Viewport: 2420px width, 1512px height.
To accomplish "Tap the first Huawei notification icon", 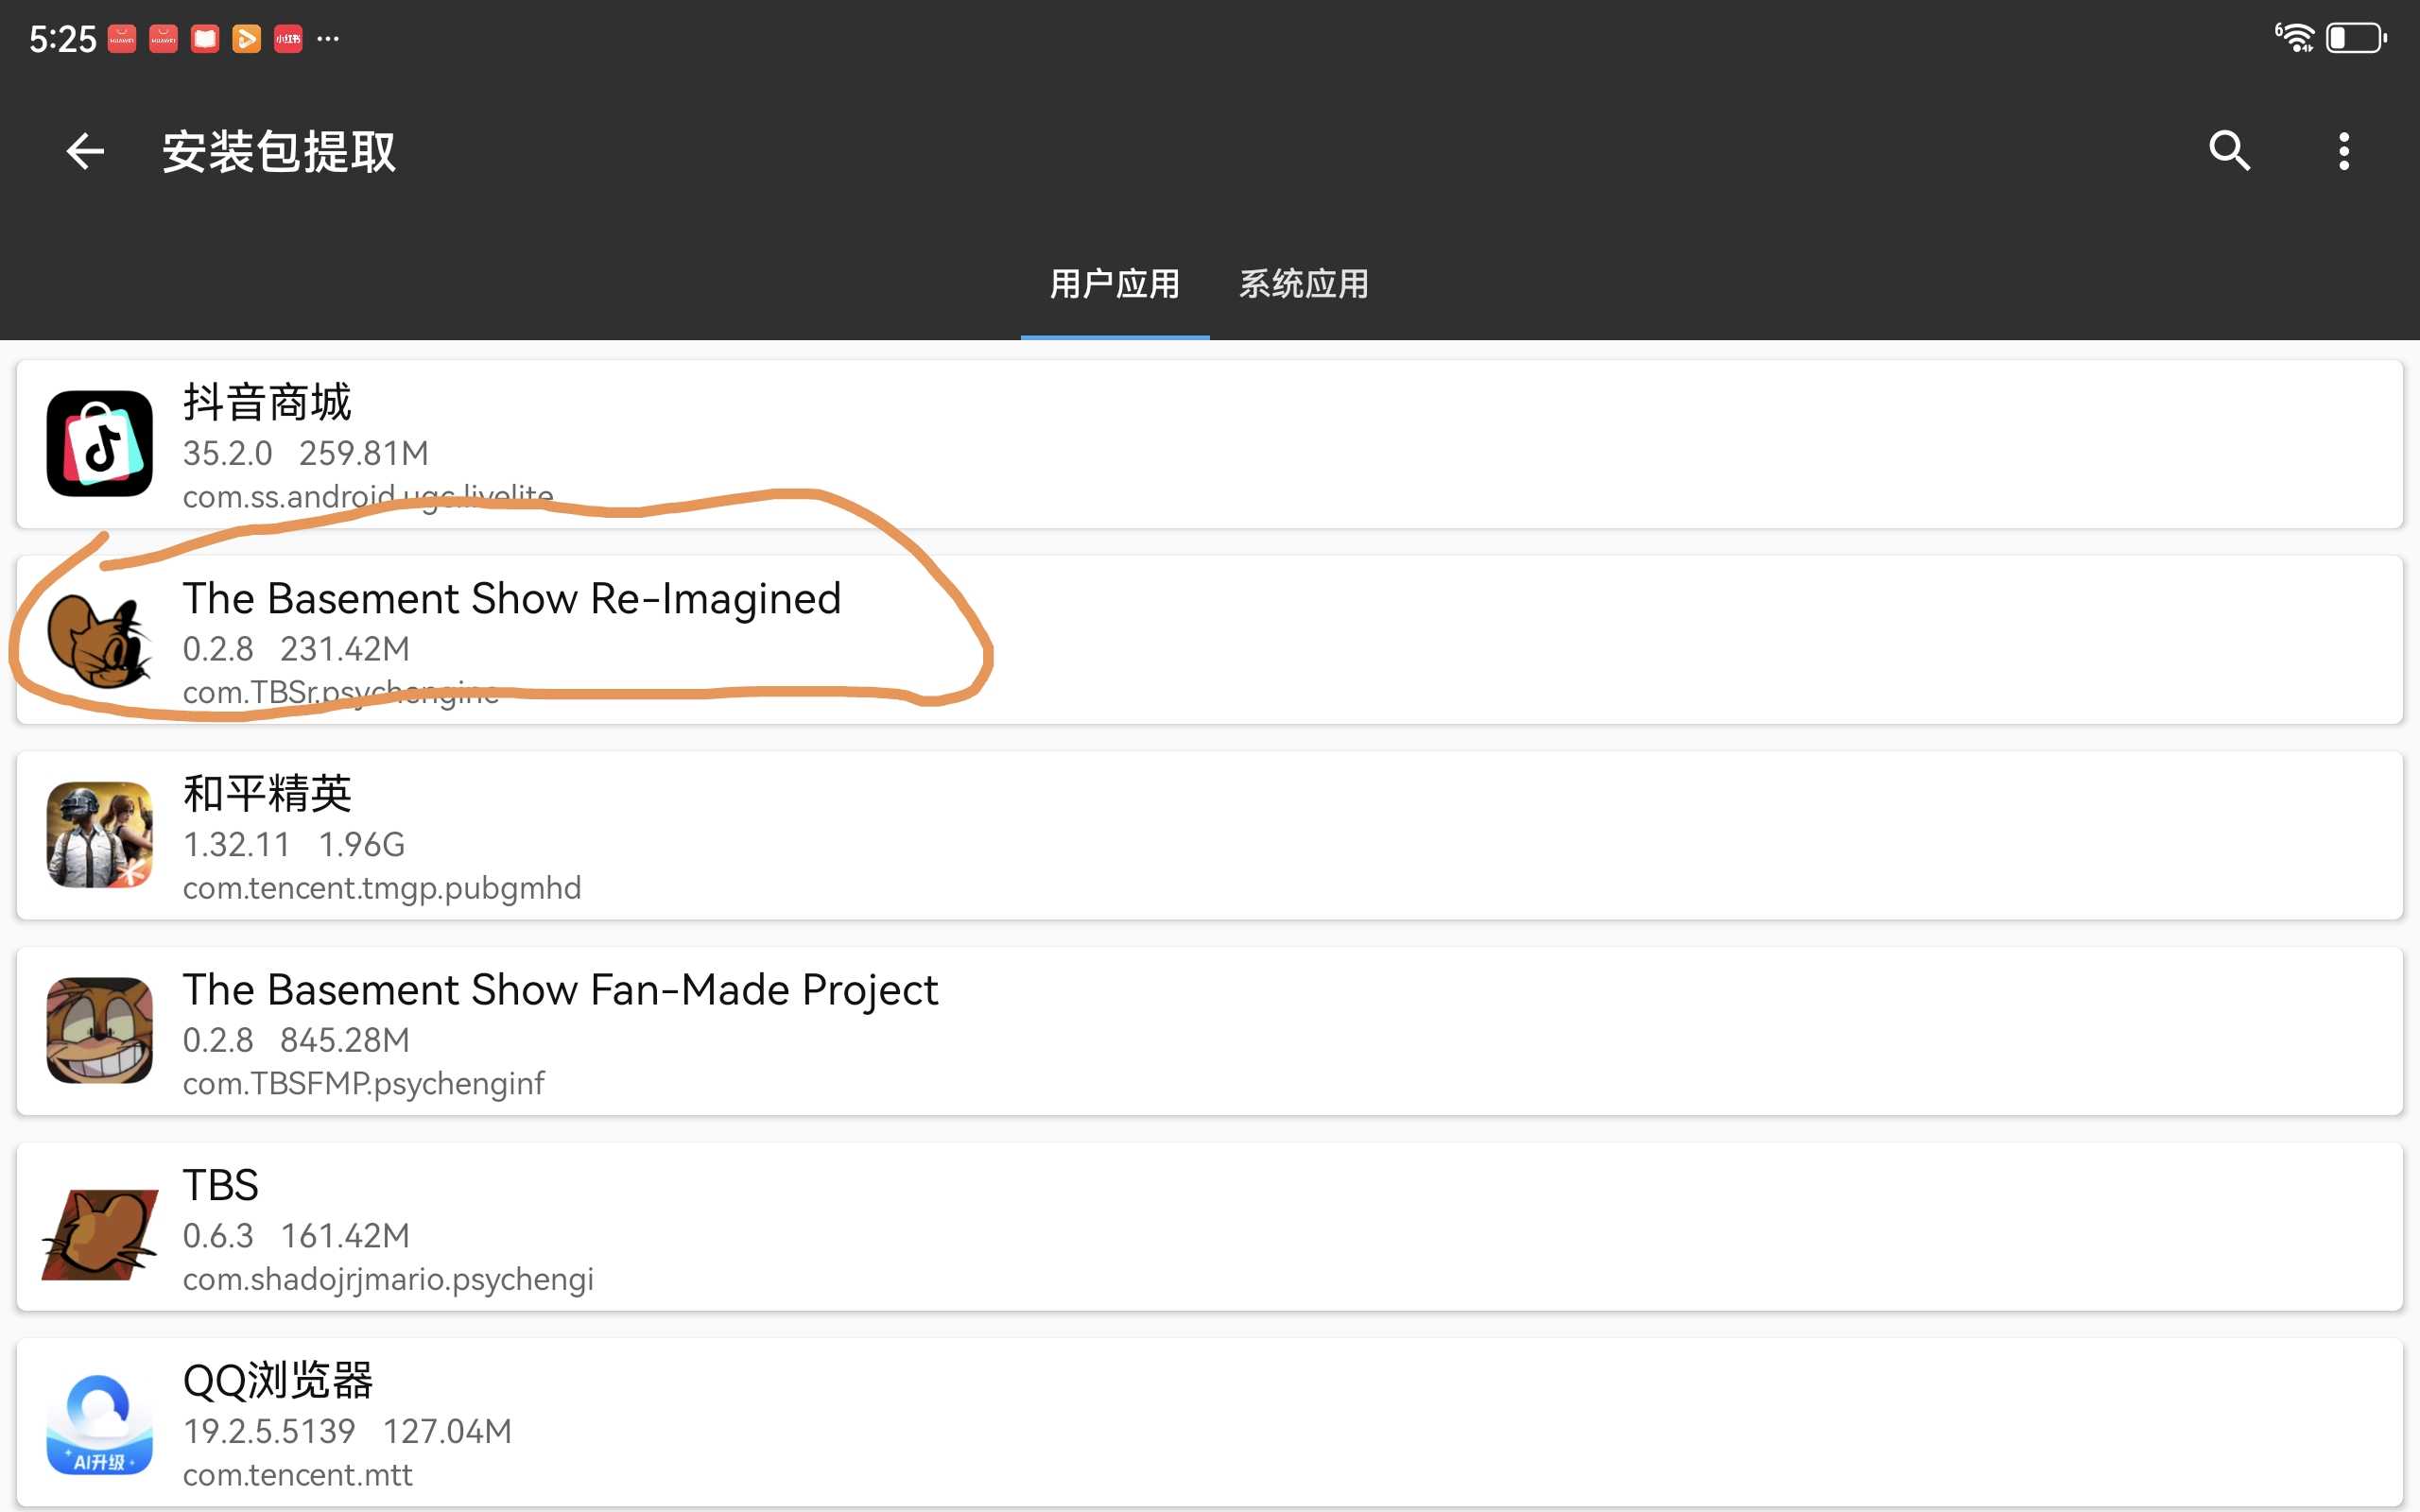I will [x=122, y=39].
